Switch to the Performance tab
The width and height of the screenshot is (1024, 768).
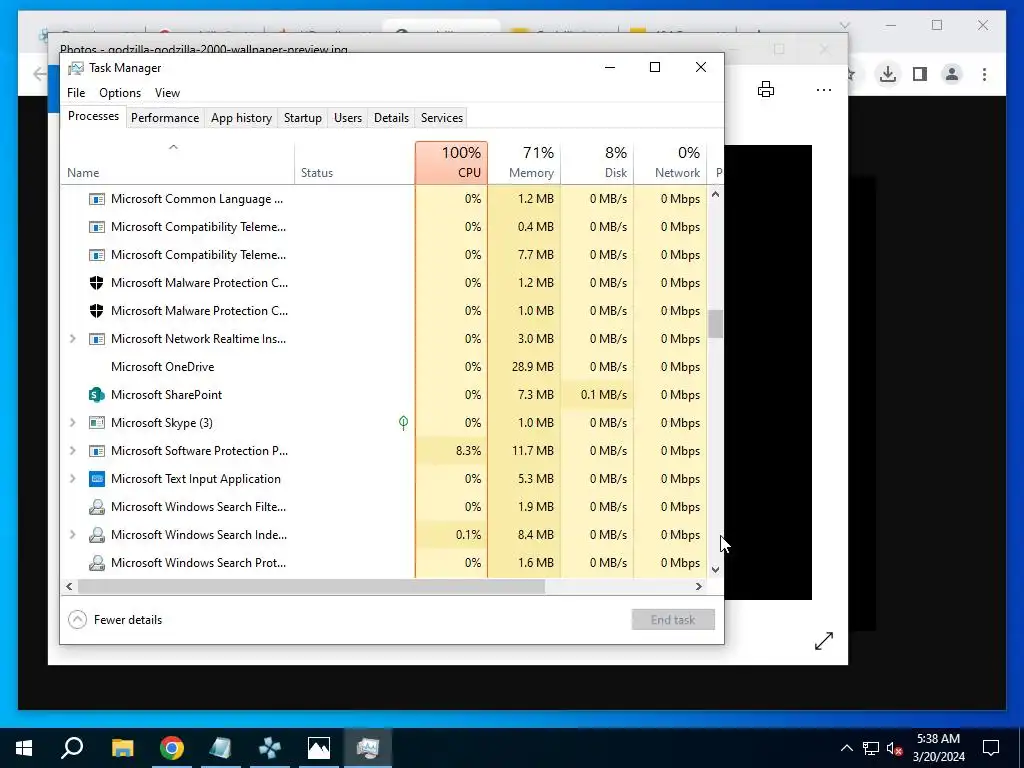tap(165, 118)
